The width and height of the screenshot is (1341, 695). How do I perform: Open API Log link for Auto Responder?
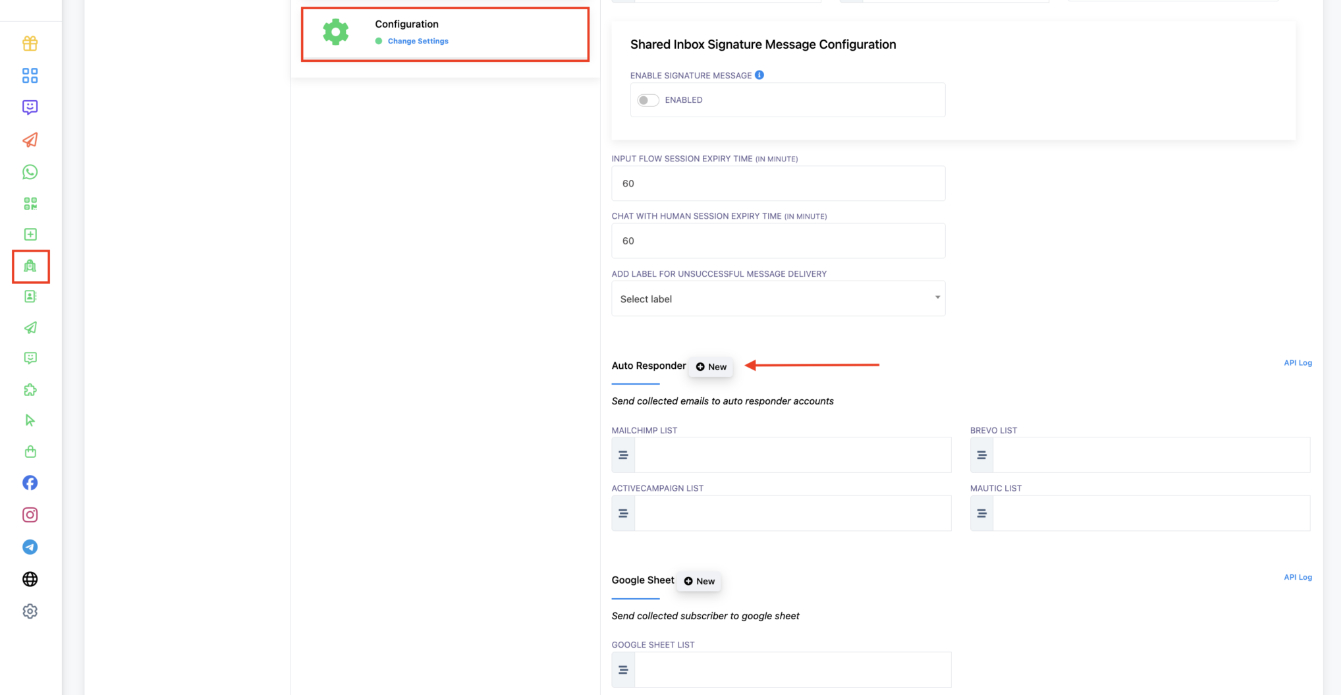[1297, 363]
